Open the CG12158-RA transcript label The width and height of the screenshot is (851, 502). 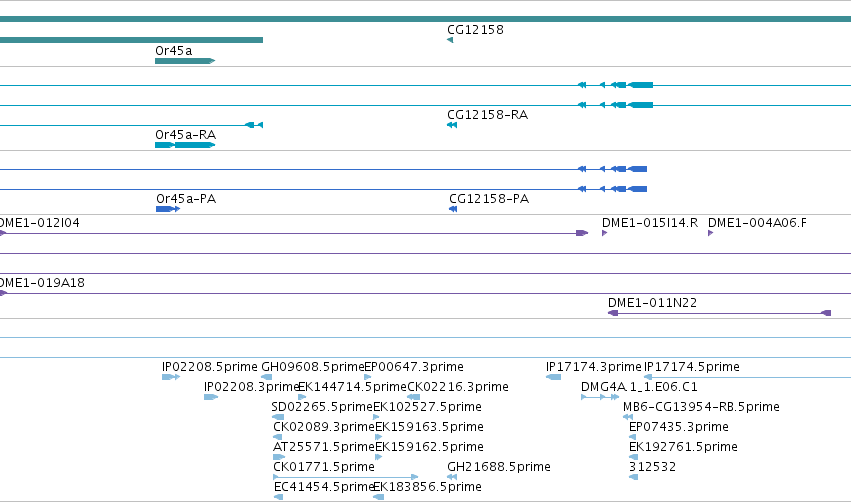pyautogui.click(x=487, y=115)
